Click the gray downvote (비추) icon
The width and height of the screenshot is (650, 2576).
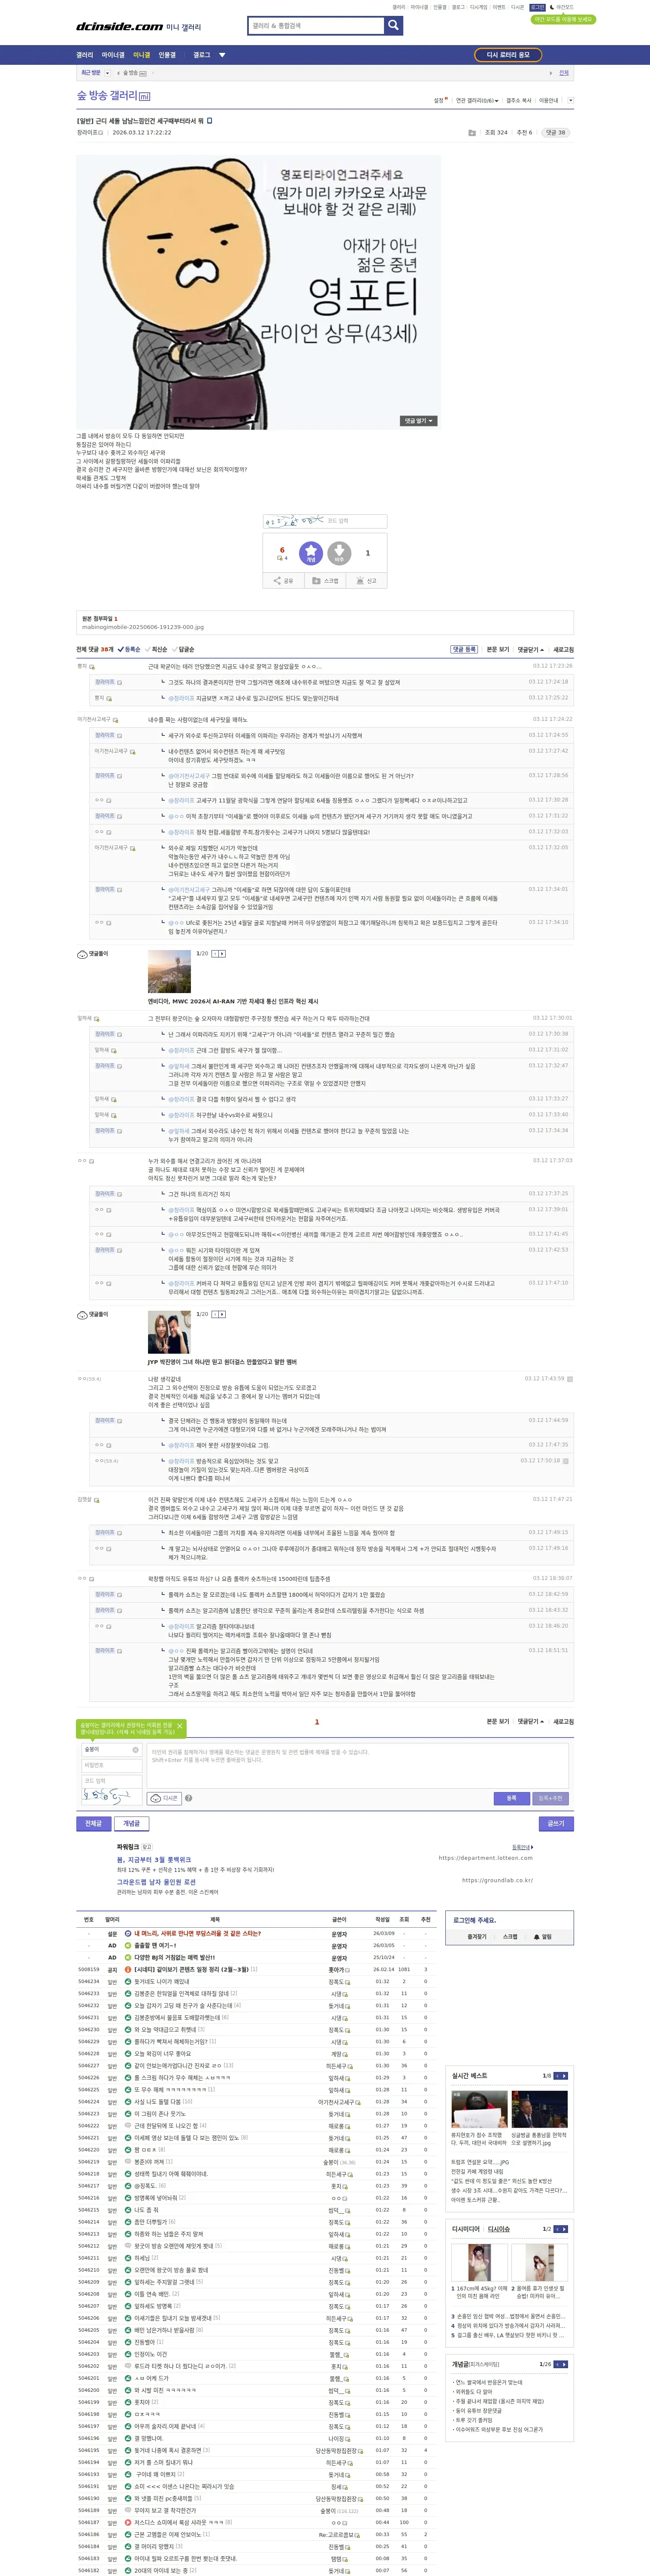click(x=339, y=552)
